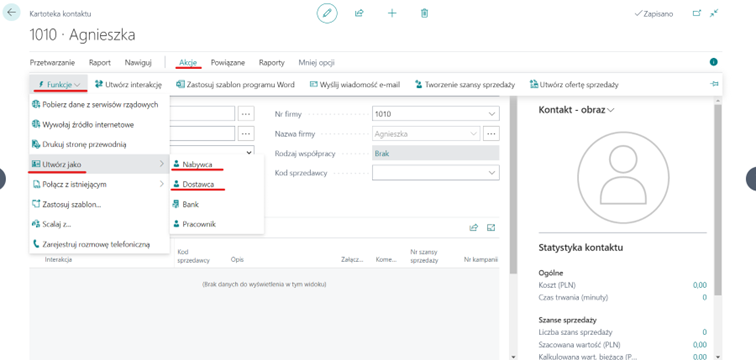Click the trash delete icon
Viewport: 756px width, 360px height.
(x=424, y=13)
